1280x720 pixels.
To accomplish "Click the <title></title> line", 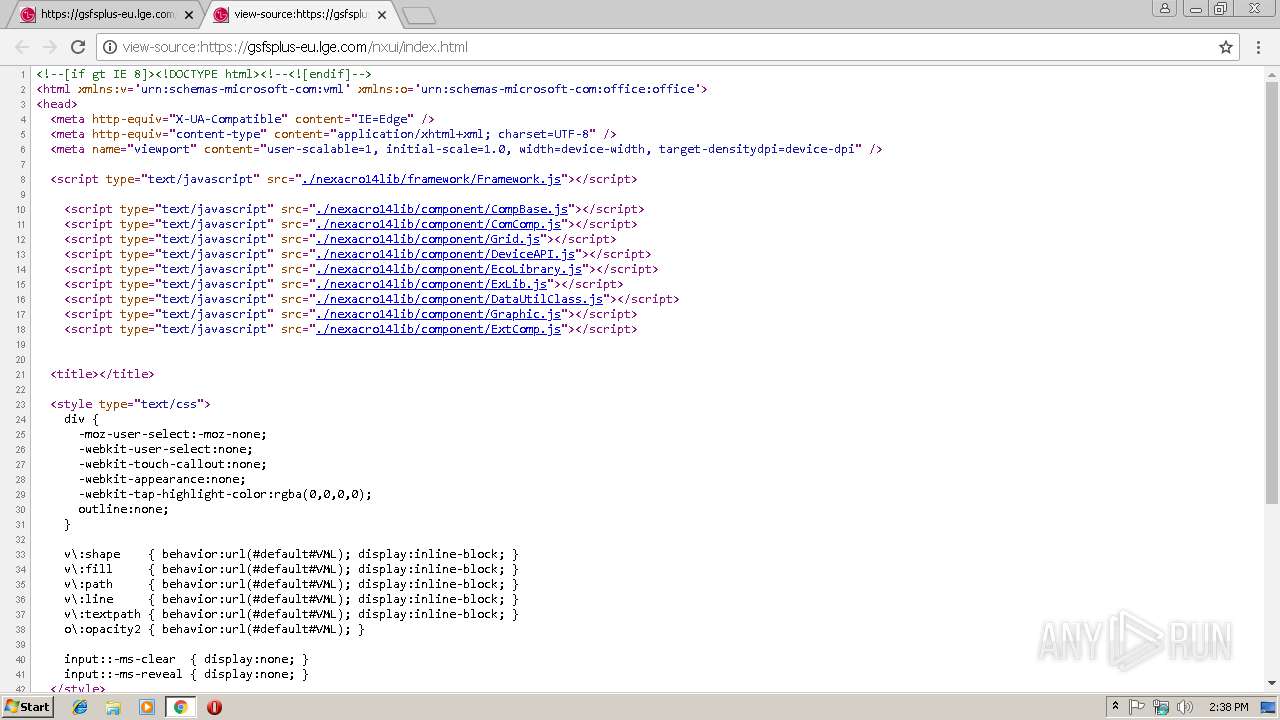I will coord(102,374).
